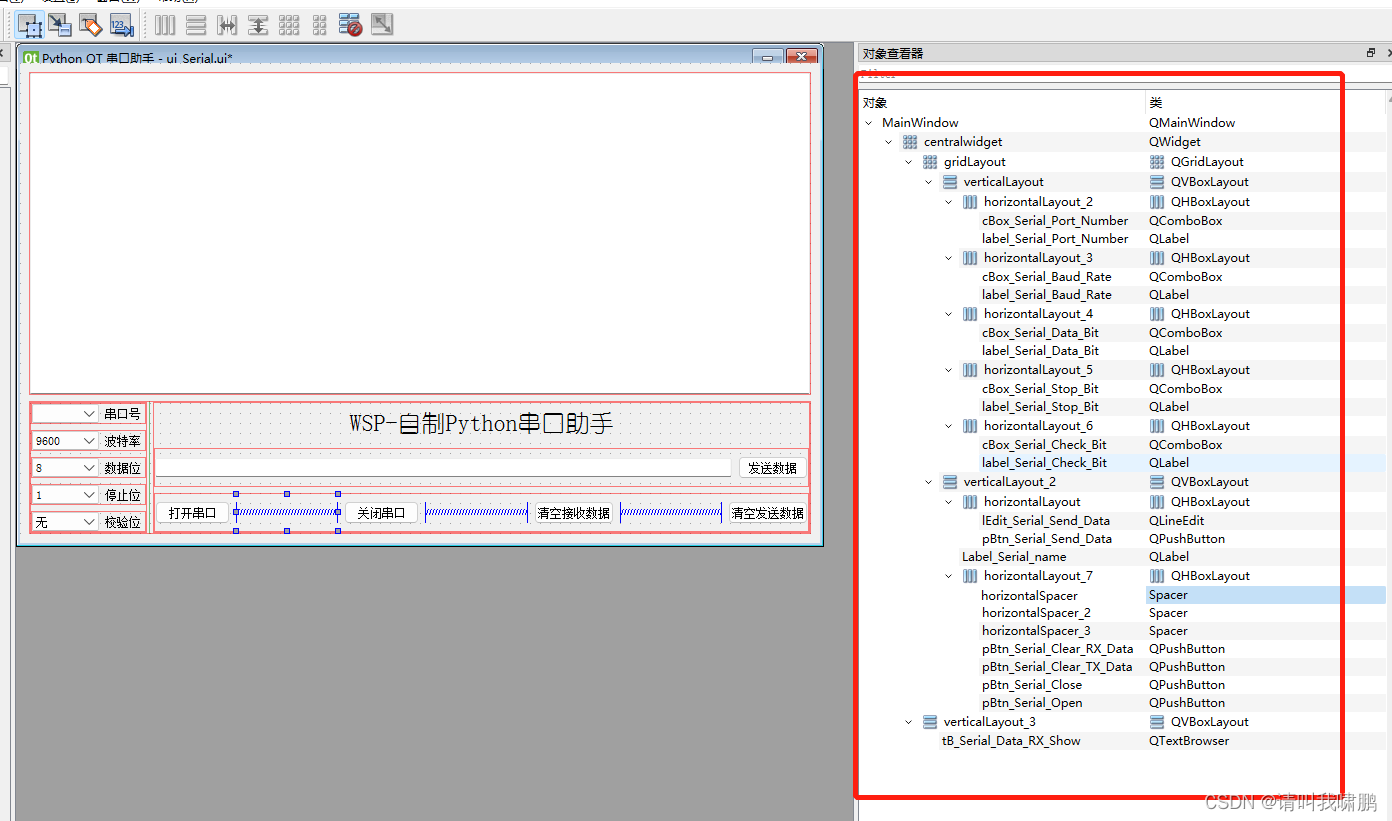Image resolution: width=1392 pixels, height=821 pixels.
Task: Select the spacer before 清空发送数据 button
Action: [671, 513]
